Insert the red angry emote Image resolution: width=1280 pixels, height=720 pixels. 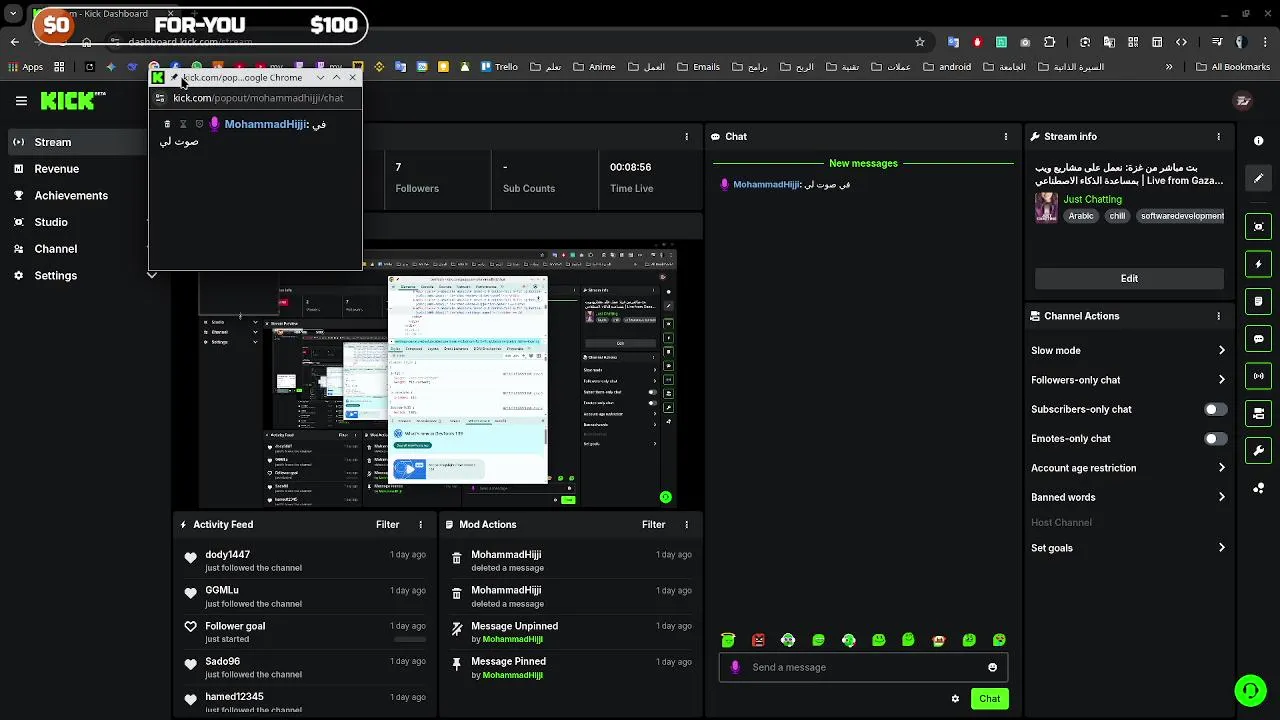tap(758, 640)
